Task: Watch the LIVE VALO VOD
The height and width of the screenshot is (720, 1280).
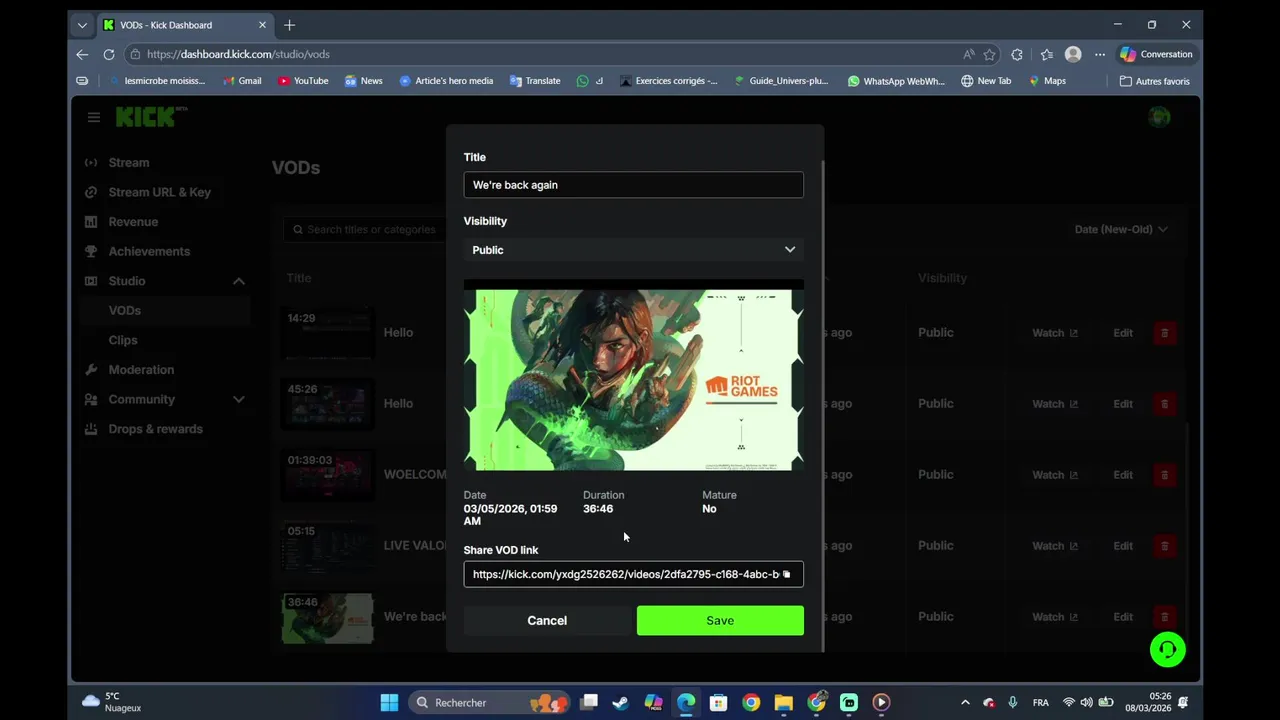Action: tap(1055, 546)
